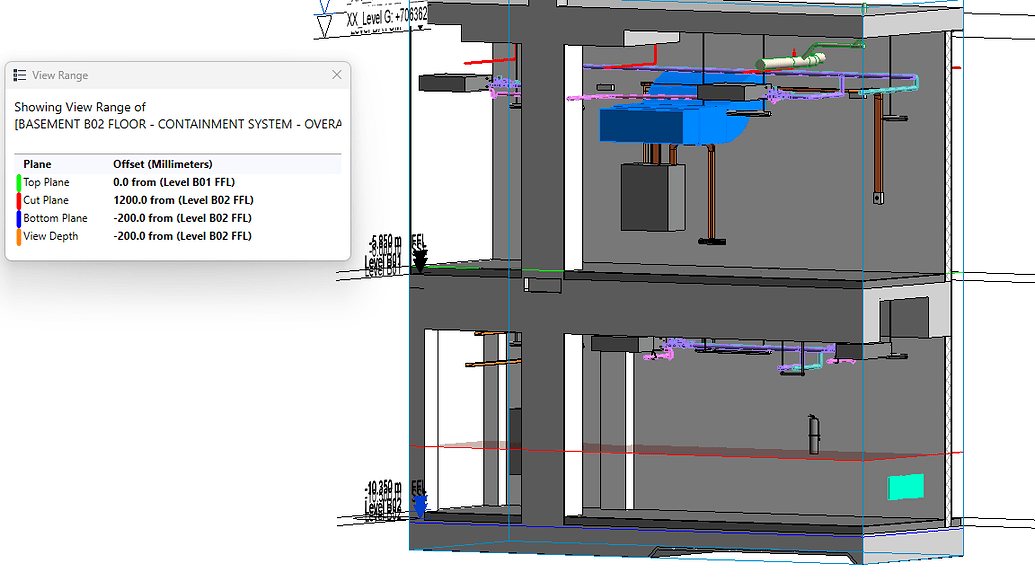
Task: Select the orange View Depth indicator
Action: (18, 235)
